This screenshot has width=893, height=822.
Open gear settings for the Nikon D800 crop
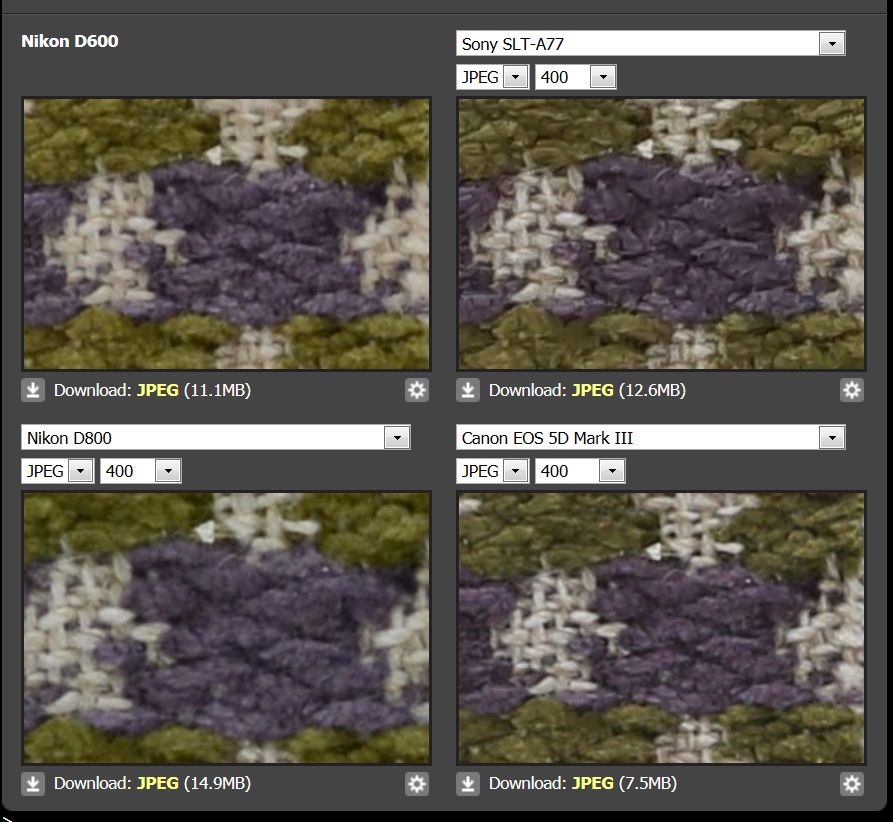417,784
